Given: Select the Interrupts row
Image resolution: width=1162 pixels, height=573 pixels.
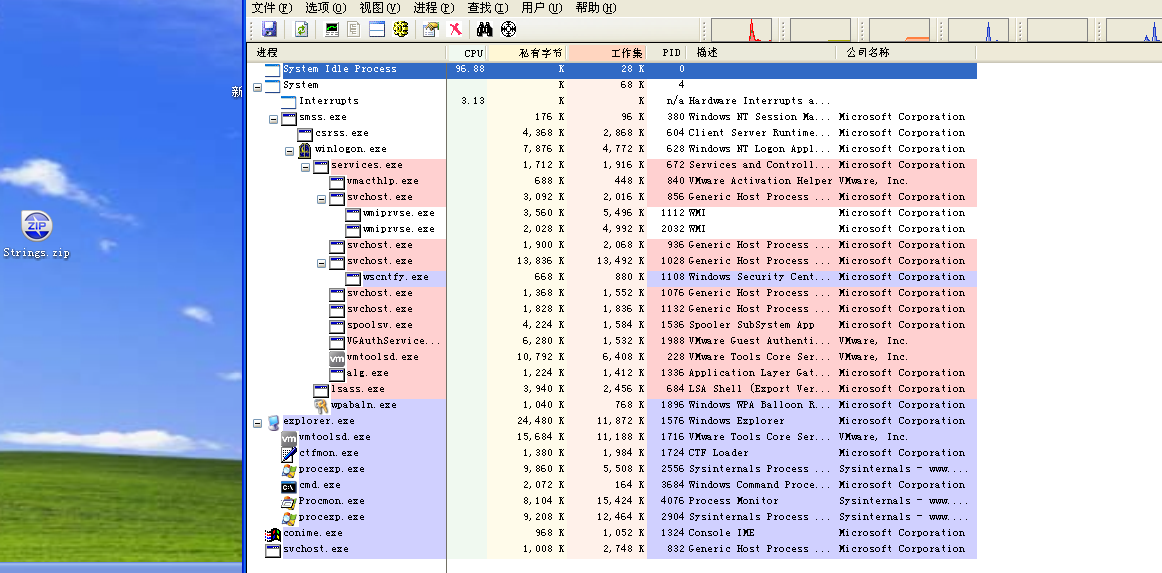Looking at the screenshot, I should [x=614, y=101].
